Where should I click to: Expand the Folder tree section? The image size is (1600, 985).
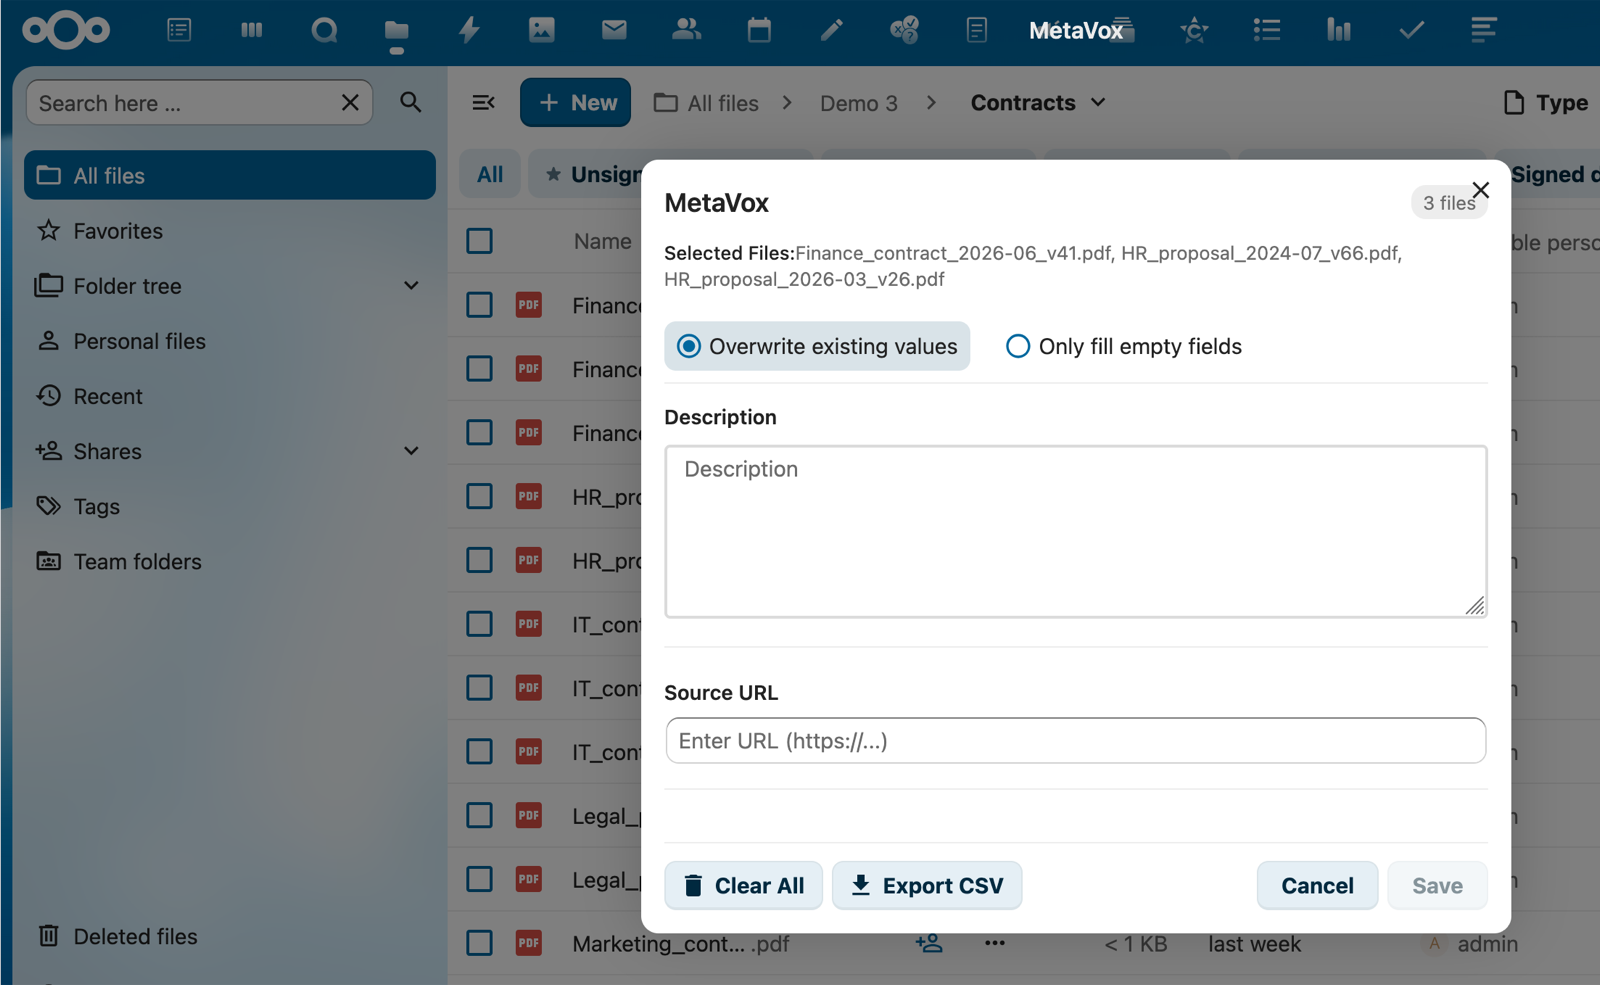click(x=411, y=286)
